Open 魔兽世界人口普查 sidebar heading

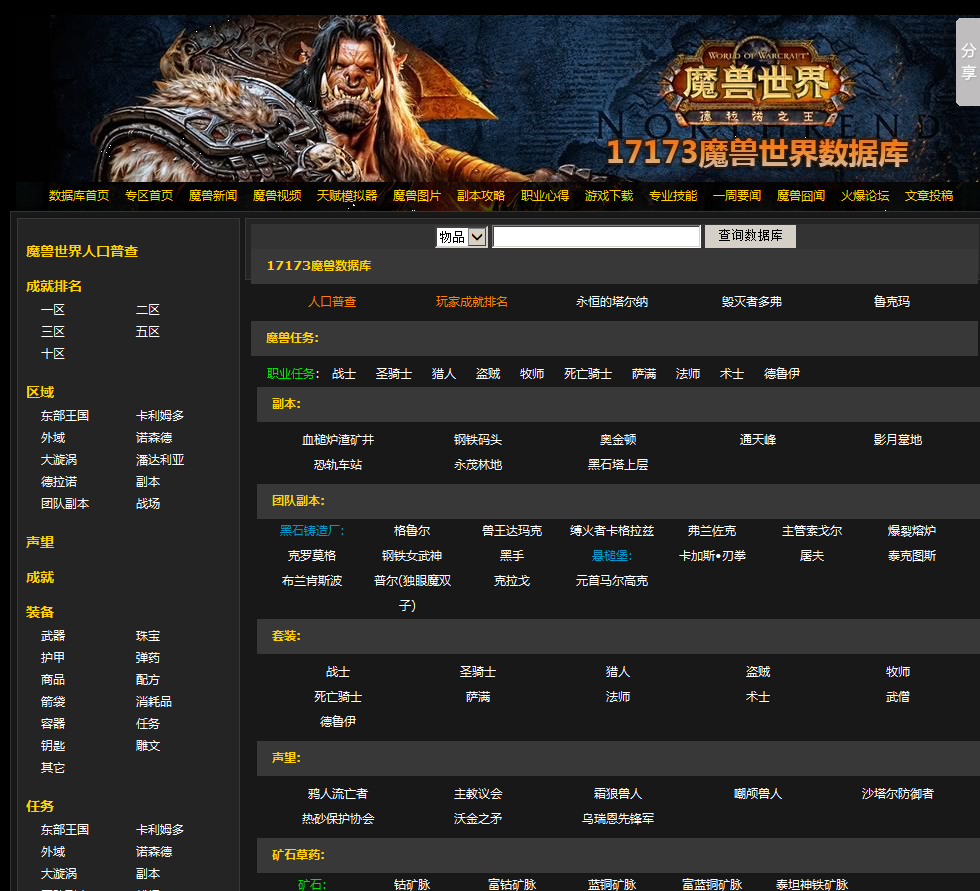tap(82, 251)
